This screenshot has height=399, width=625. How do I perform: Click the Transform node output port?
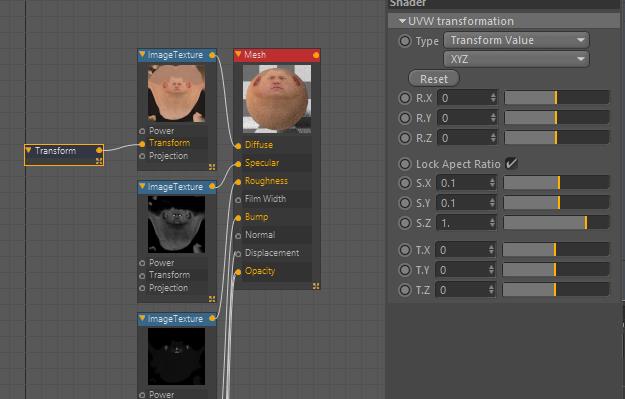[99, 150]
